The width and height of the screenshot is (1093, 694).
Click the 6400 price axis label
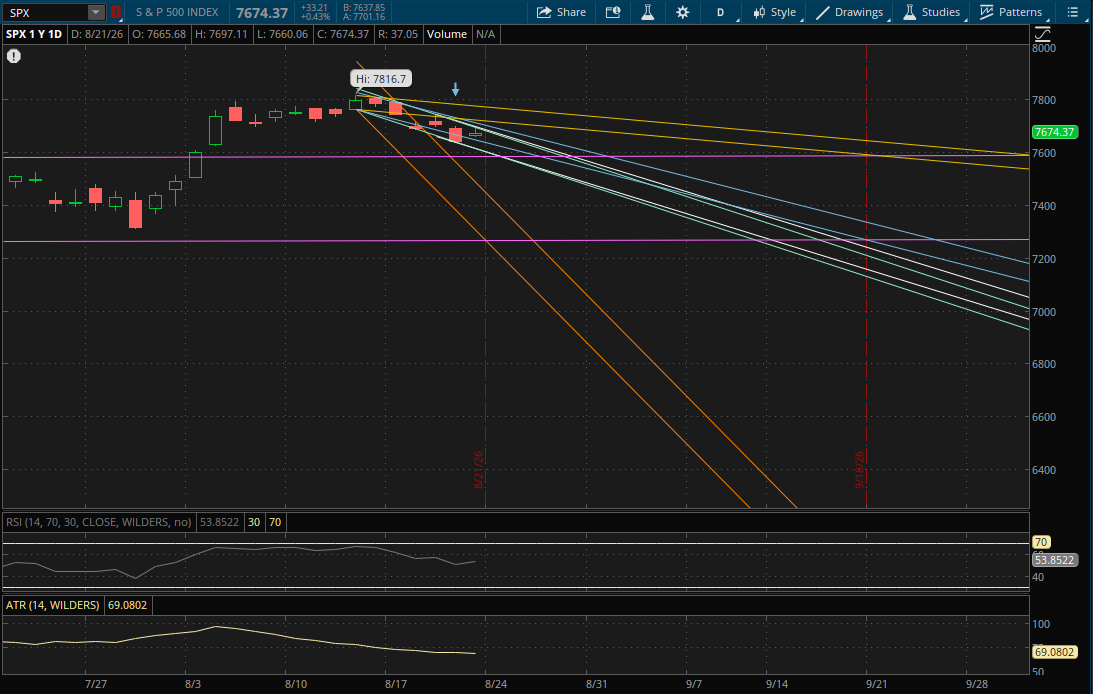click(1044, 470)
